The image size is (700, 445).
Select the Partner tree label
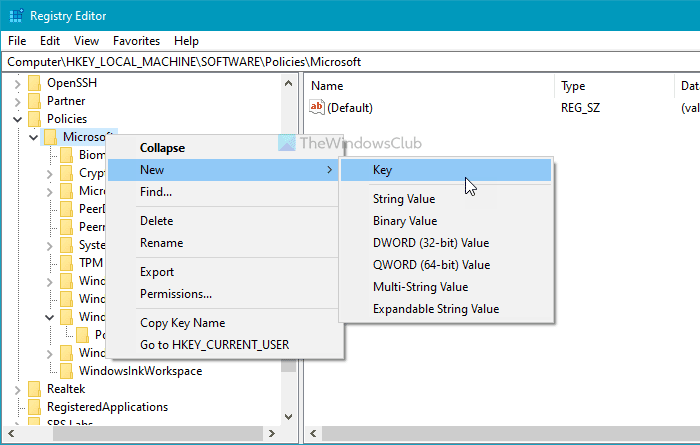tap(66, 101)
